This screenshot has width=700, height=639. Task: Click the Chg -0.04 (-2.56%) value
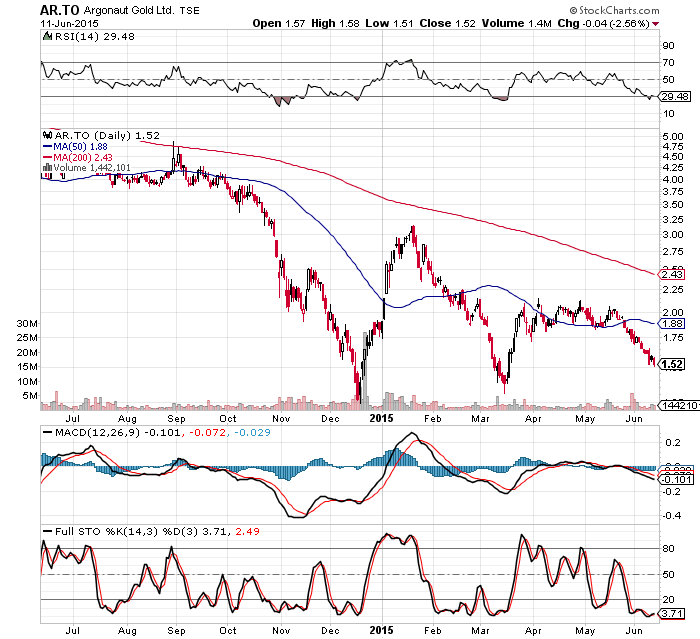coord(604,23)
